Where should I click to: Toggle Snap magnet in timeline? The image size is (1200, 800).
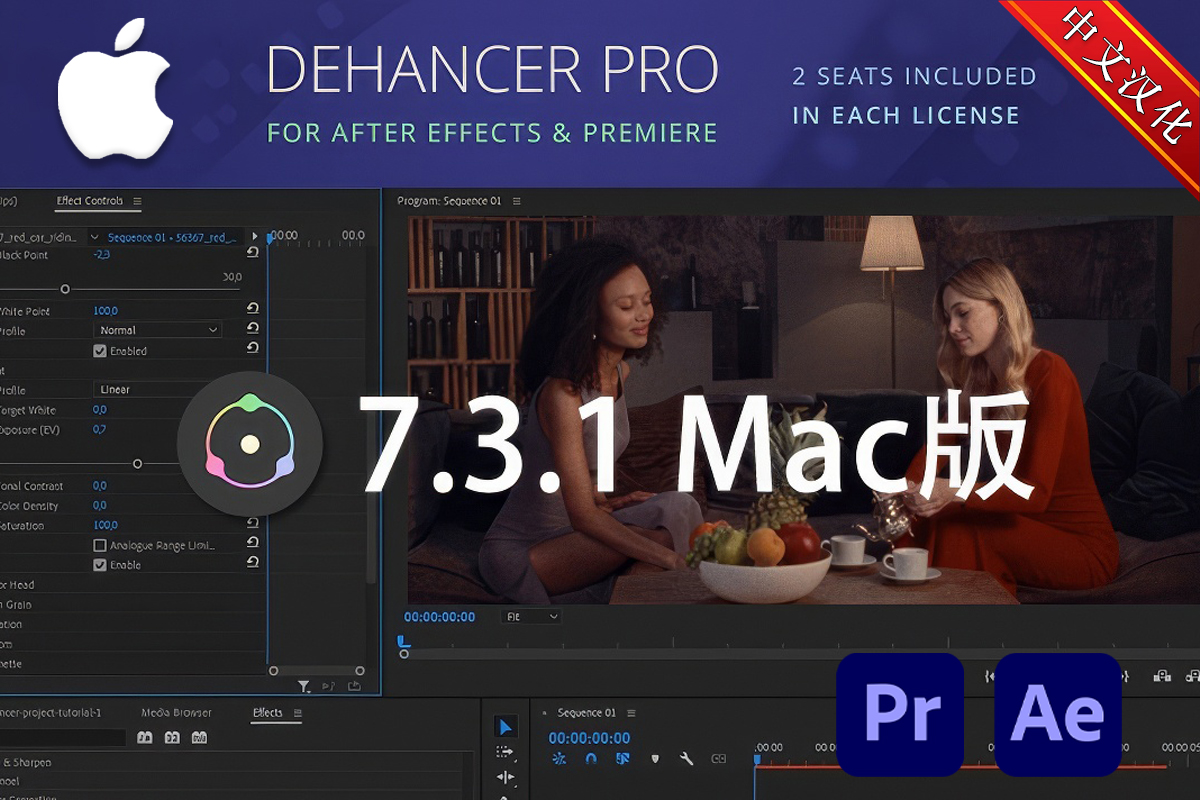click(591, 759)
